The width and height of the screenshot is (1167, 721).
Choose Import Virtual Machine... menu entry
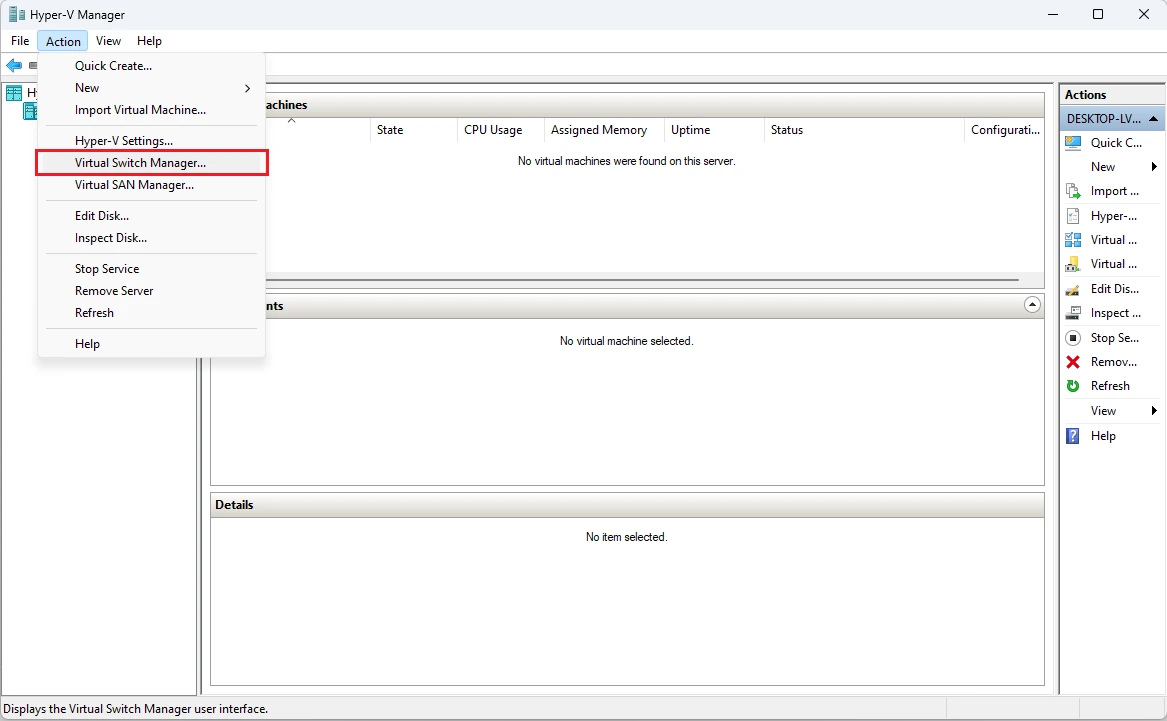pos(151,109)
